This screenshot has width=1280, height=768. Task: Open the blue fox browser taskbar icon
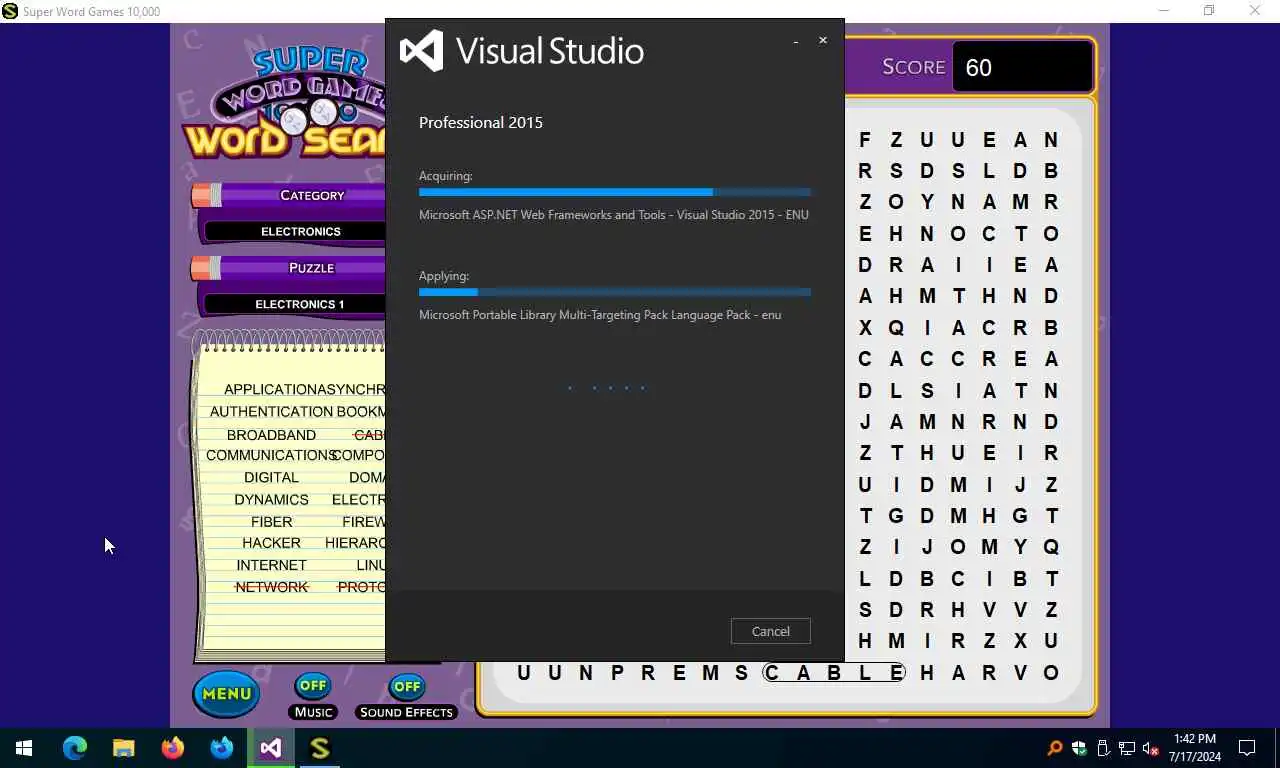[x=221, y=748]
